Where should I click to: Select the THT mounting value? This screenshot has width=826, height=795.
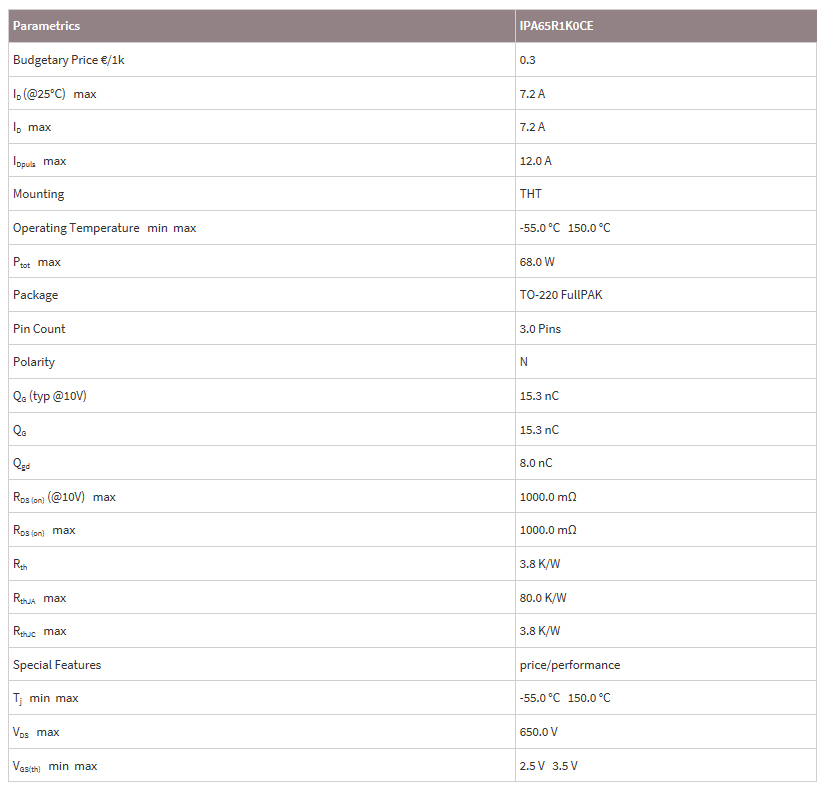pyautogui.click(x=531, y=194)
